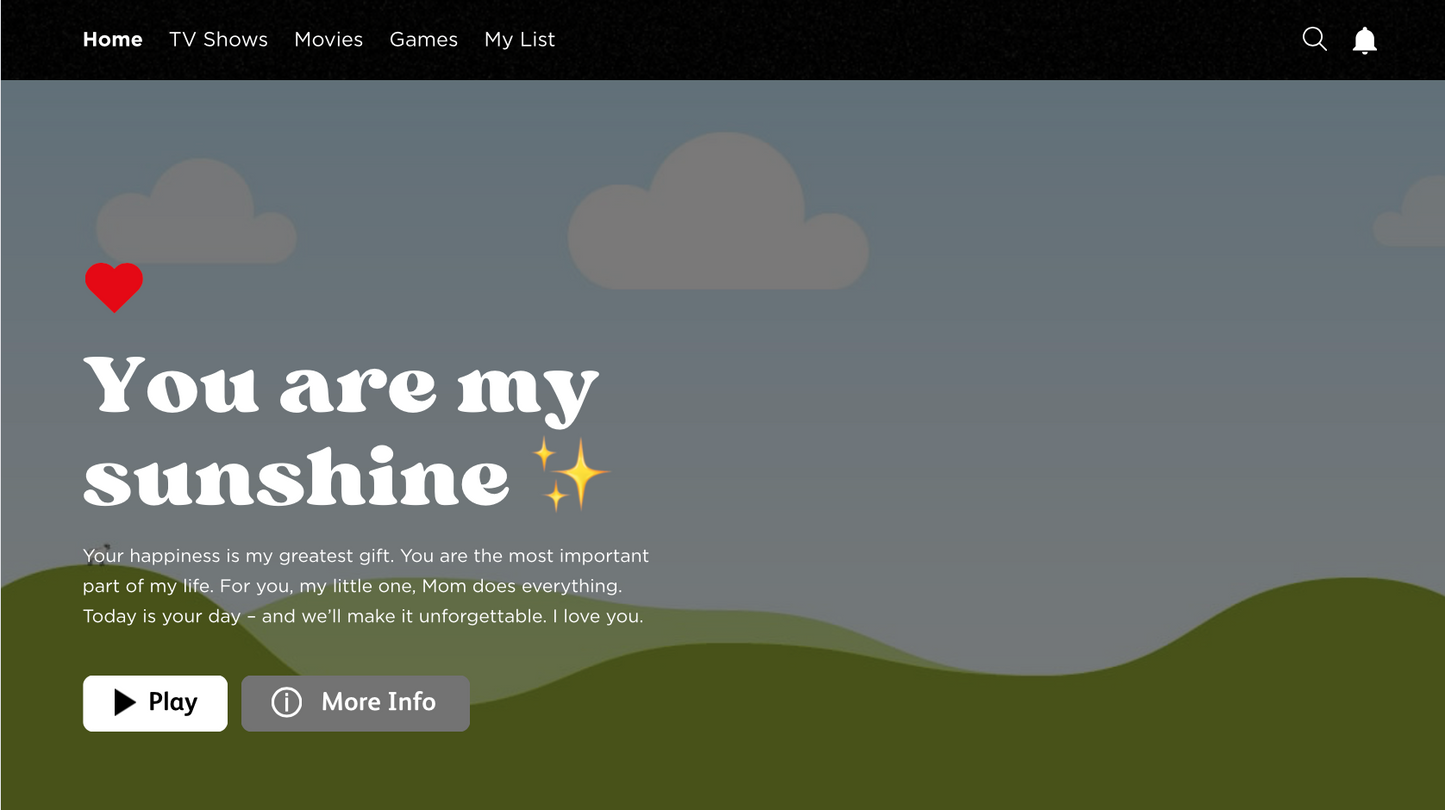Click the Play button
Screen dimensions: 1445x810
(155, 703)
